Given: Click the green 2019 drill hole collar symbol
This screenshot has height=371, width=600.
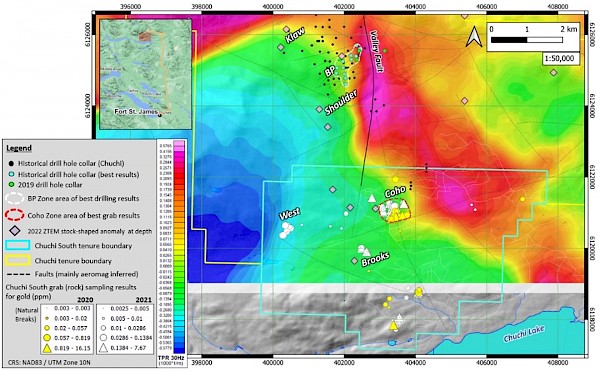Looking at the screenshot, I should click(11, 185).
